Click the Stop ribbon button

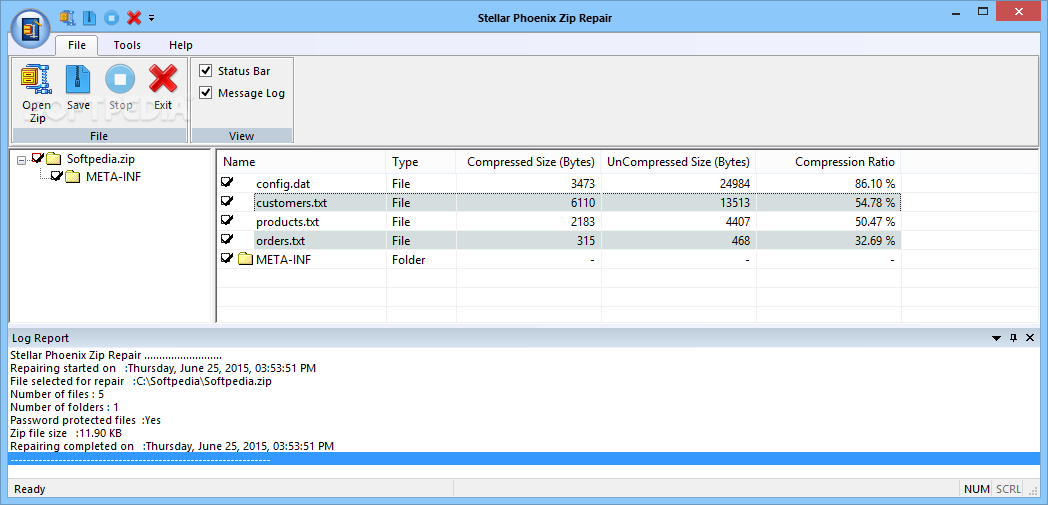[120, 88]
